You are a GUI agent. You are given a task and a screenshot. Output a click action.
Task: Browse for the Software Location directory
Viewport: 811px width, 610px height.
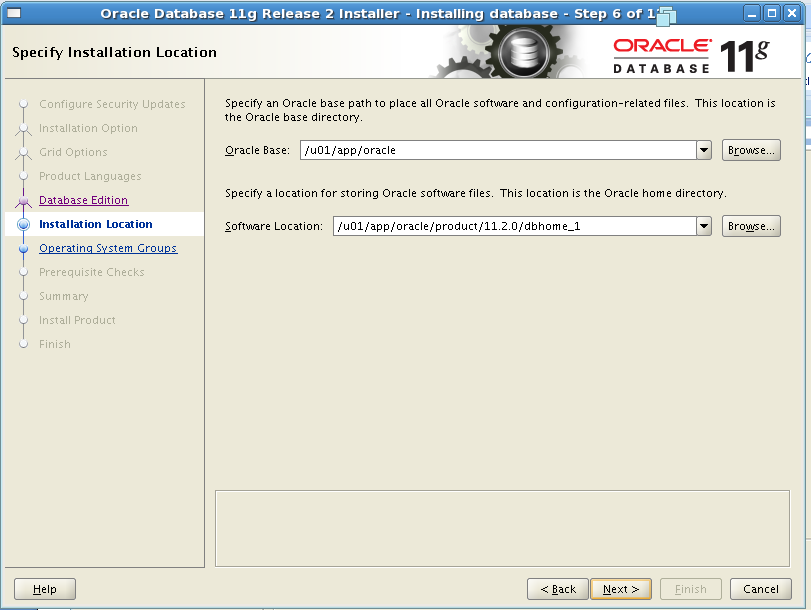(751, 226)
